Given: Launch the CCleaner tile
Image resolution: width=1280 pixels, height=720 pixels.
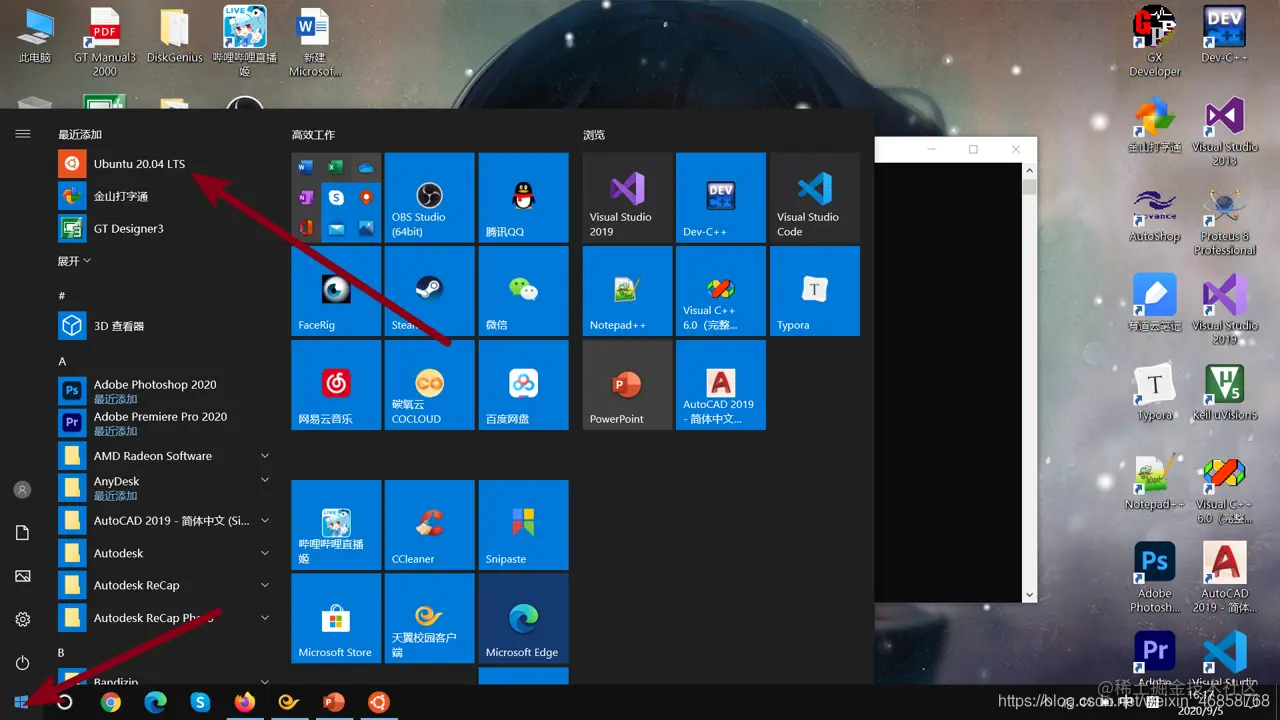Looking at the screenshot, I should 429,525.
